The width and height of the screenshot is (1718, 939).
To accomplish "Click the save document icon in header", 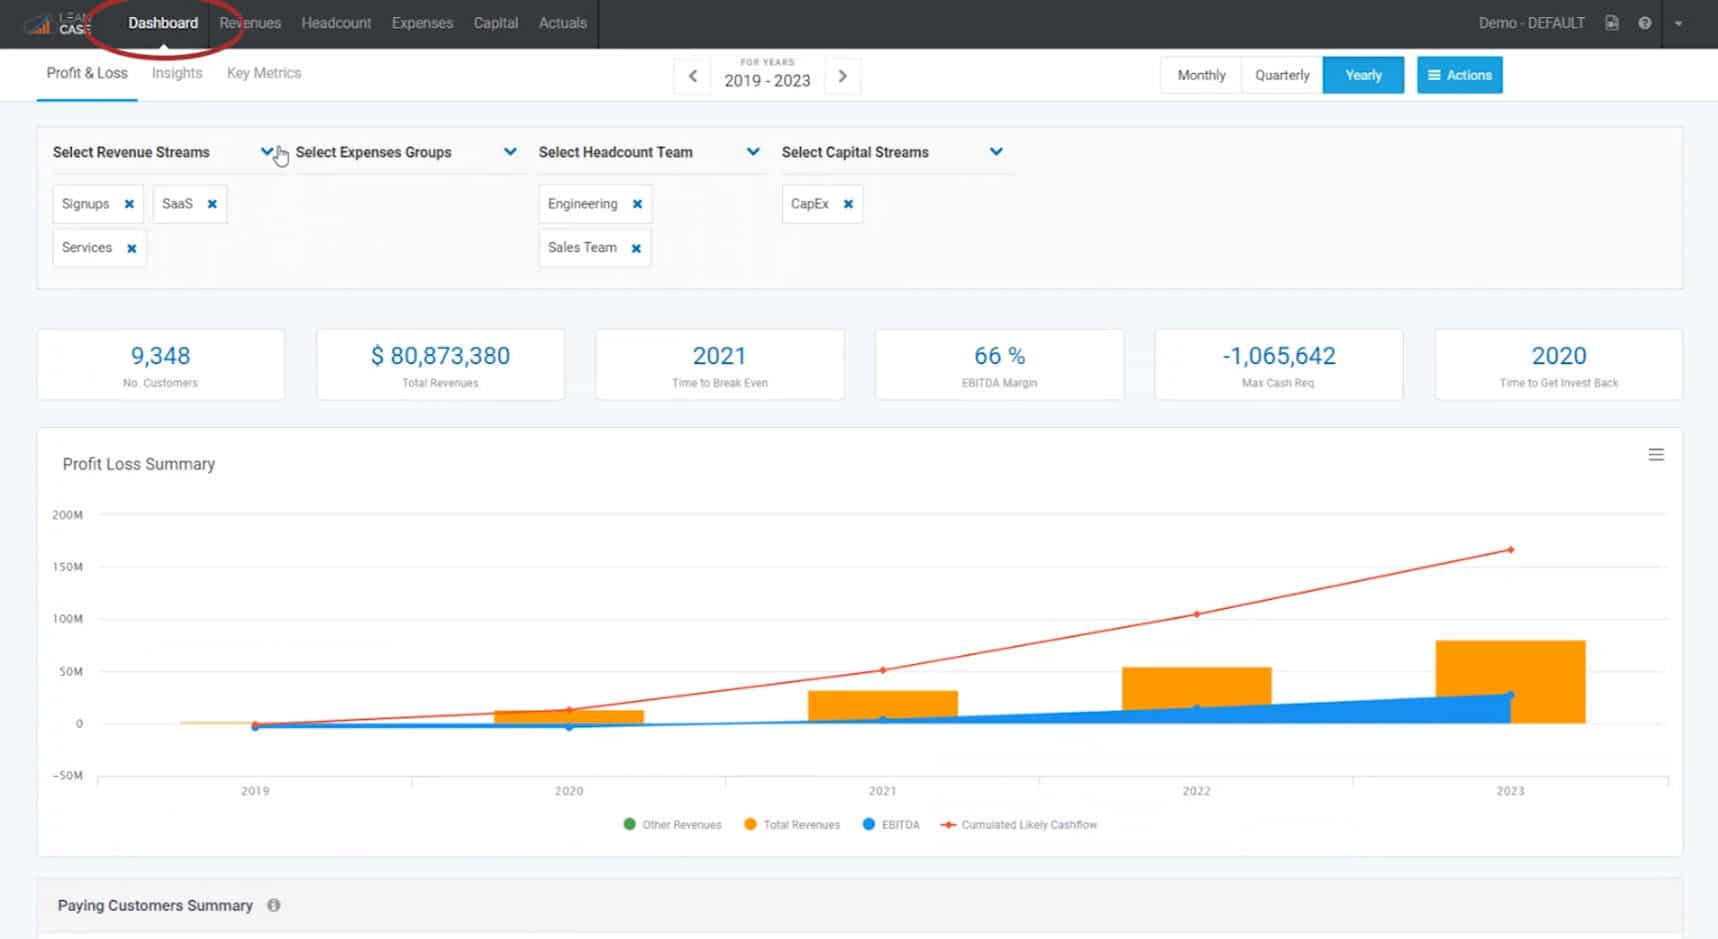I will [x=1612, y=23].
